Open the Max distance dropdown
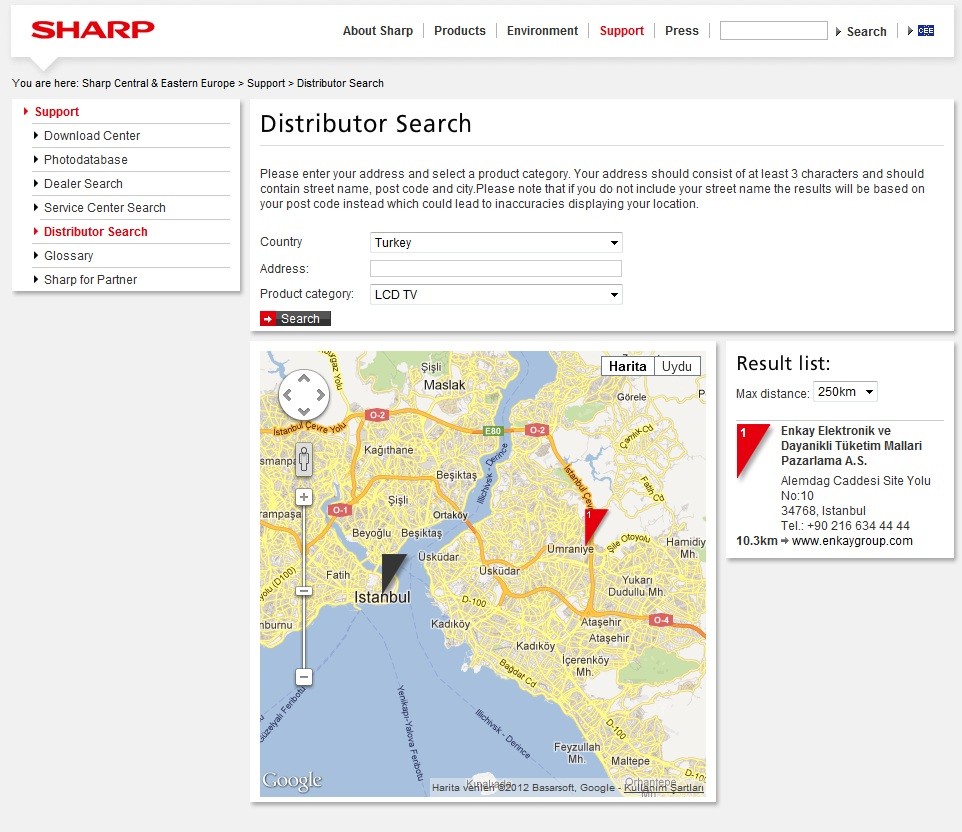This screenshot has width=962, height=832. [x=845, y=392]
